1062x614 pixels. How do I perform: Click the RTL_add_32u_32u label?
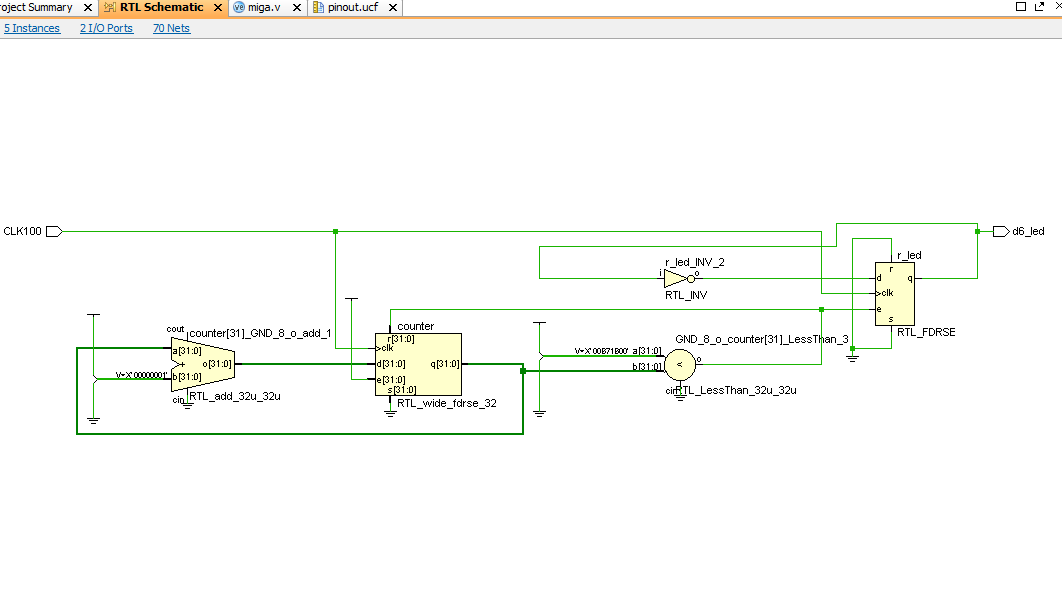[x=235, y=396]
